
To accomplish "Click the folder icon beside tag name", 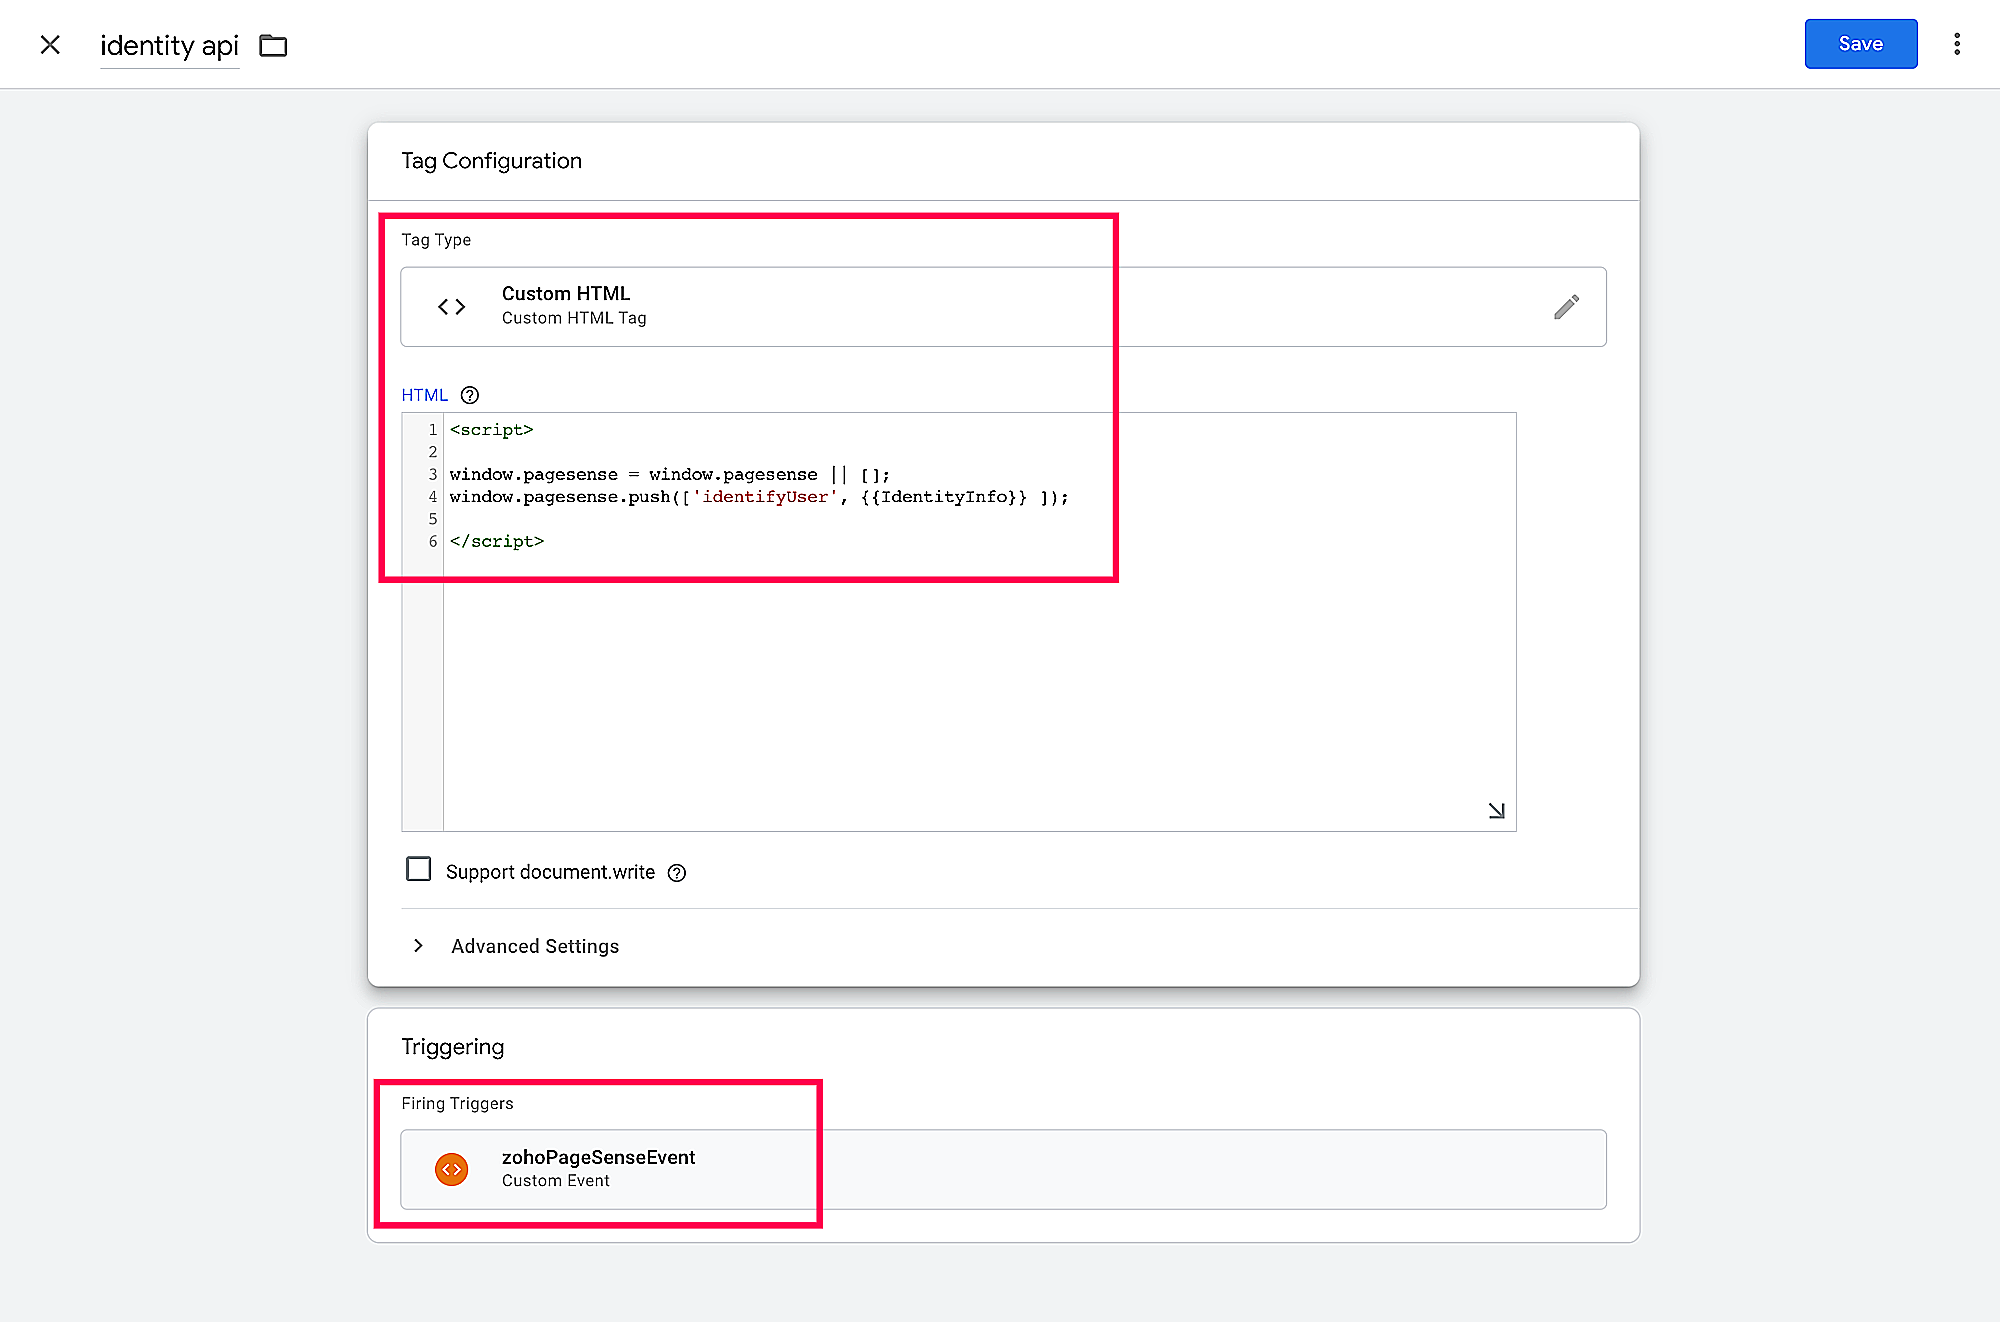I will coord(273,46).
